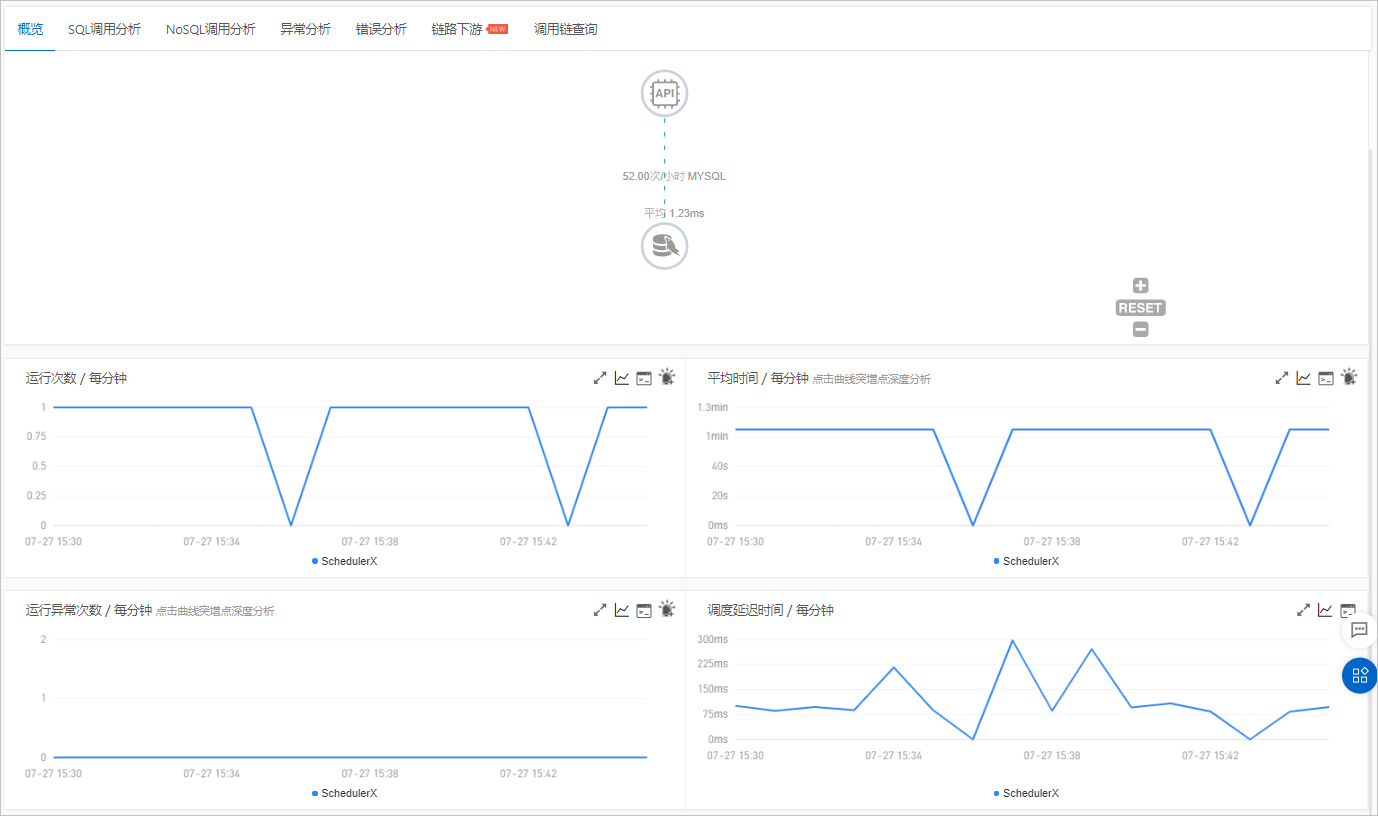Open line-chart view for 平均时间 panel
Screen dimensions: 1378x816
[x=1304, y=378]
